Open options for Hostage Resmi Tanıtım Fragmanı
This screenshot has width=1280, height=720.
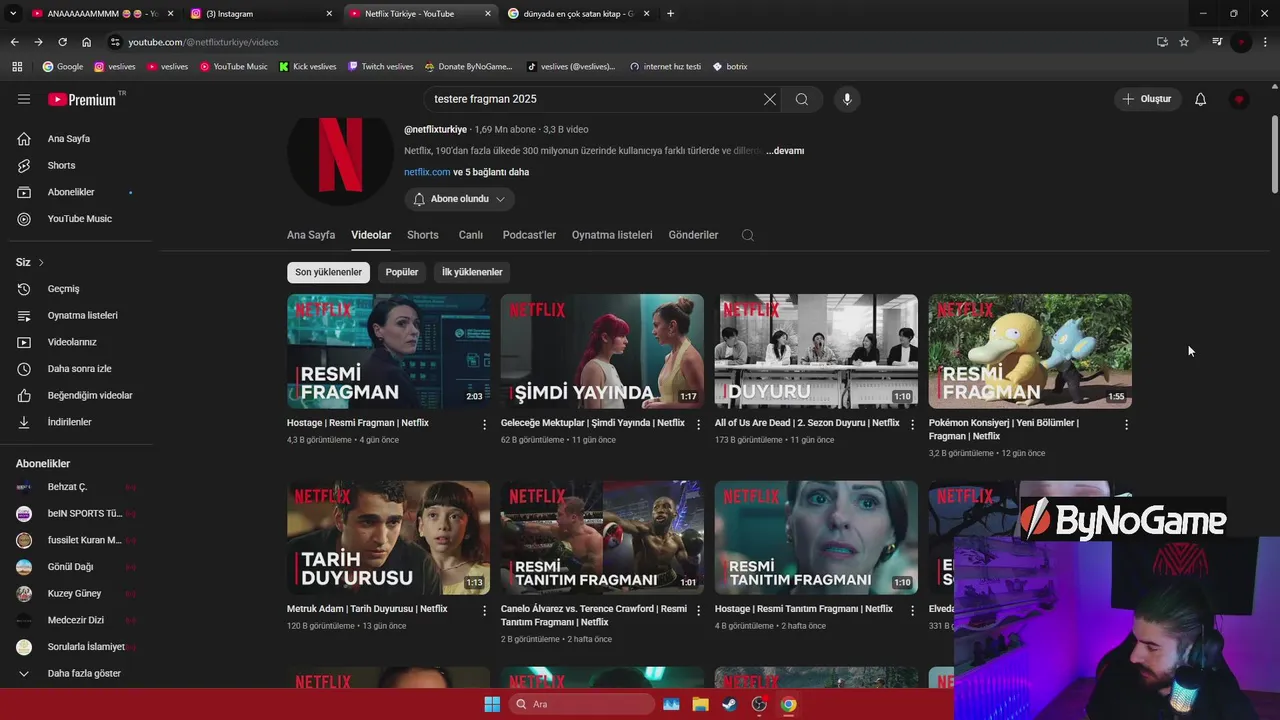click(912, 611)
